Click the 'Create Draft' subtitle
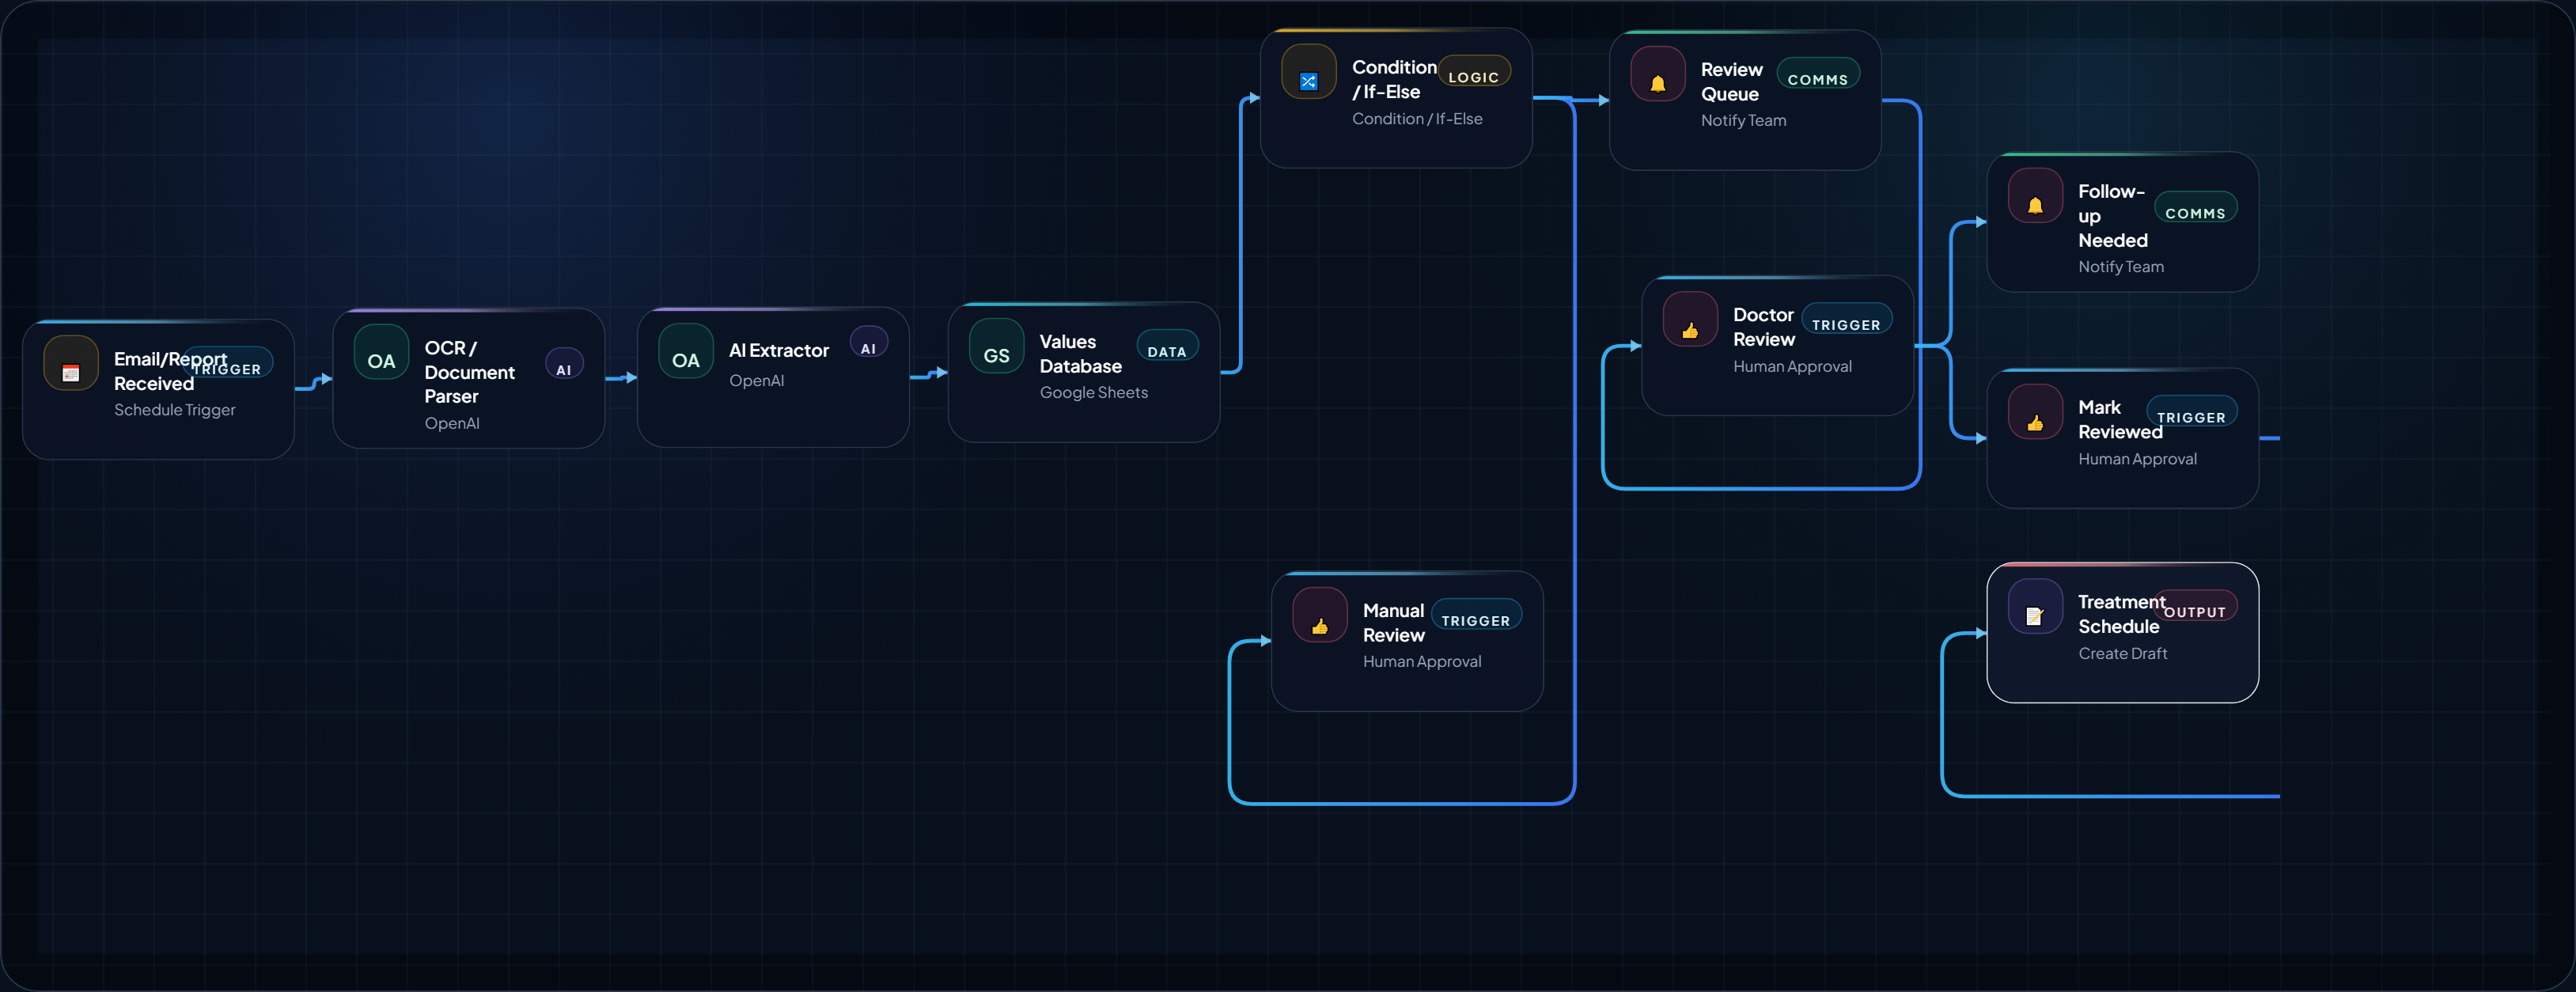2576x992 pixels. pyautogui.click(x=2122, y=654)
